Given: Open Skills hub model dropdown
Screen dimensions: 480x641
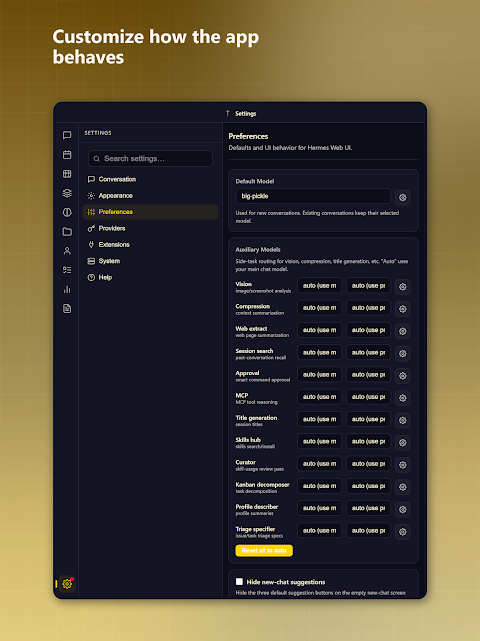Looking at the screenshot, I should click(319, 442).
